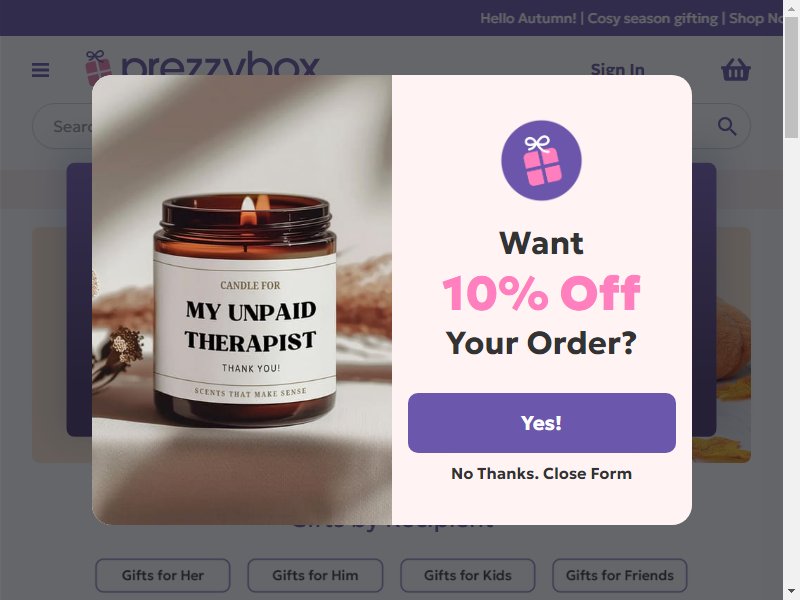The image size is (800, 600).
Task: Choose Gifts for Him category
Action: (315, 575)
